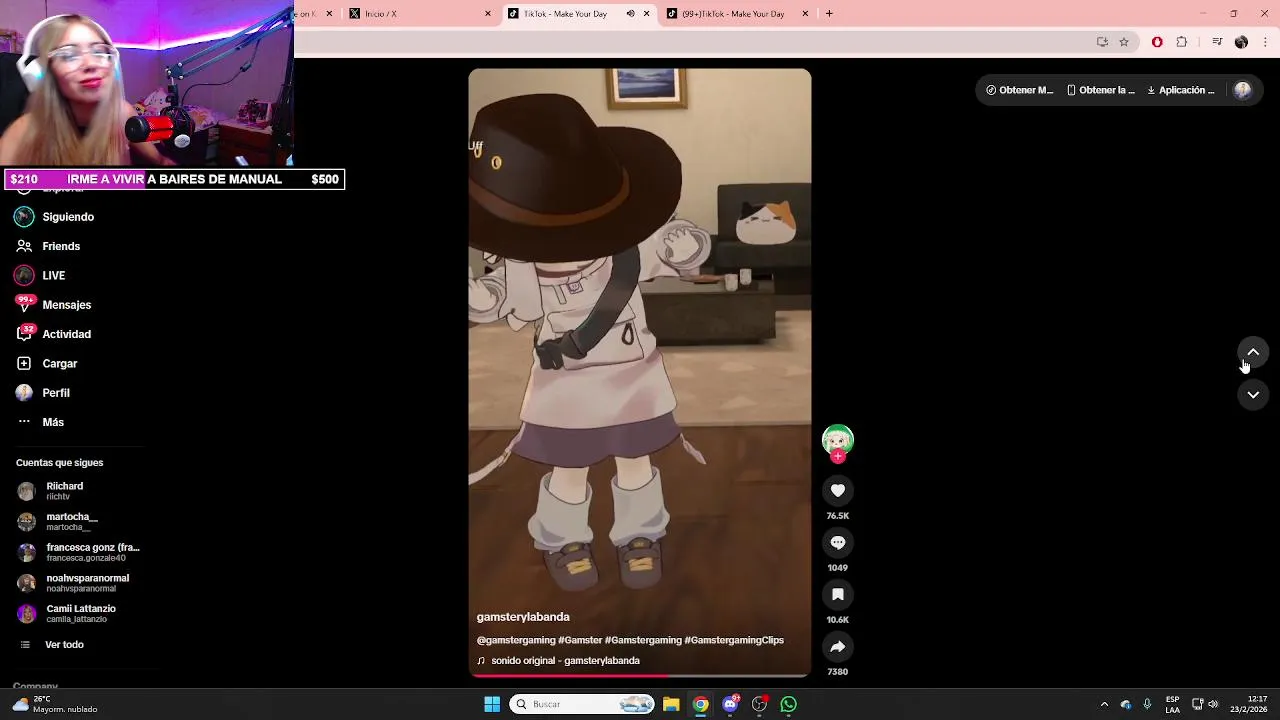Click the #GamstergamingClips hashtag
Image resolution: width=1280 pixels, height=720 pixels.
click(734, 640)
